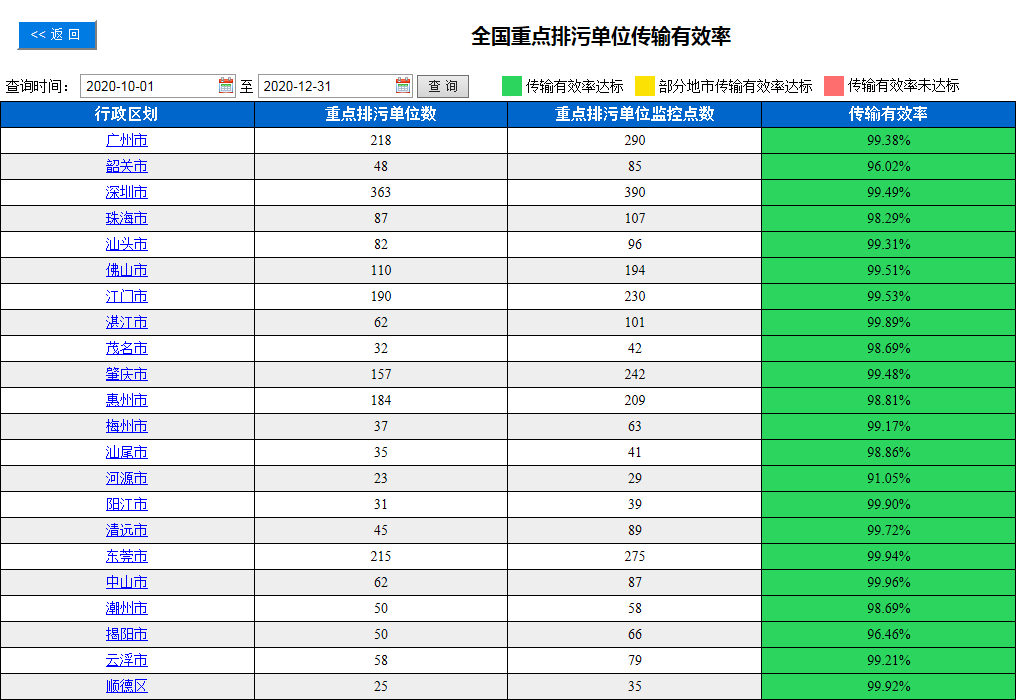The height and width of the screenshot is (700, 1021).
Task: Click yellow legend swatch 部分地市传输有效率达标
Action: (x=645, y=86)
